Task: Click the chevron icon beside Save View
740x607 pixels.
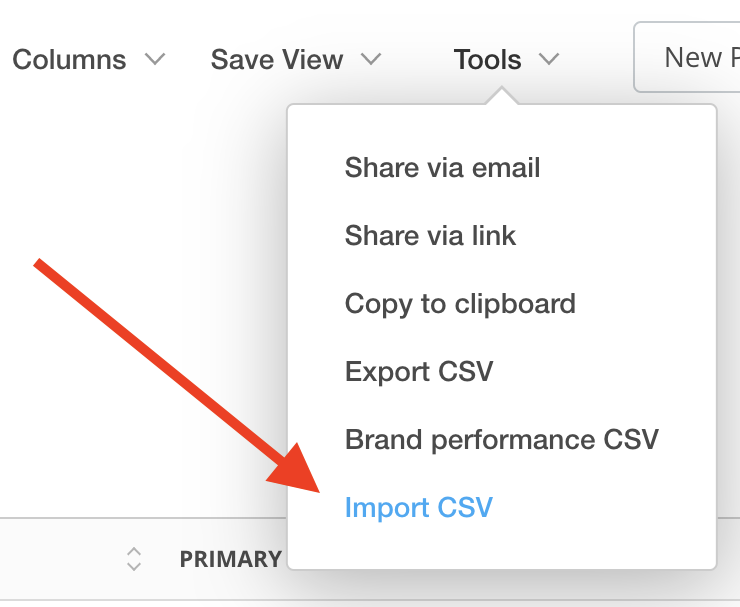Action: point(371,59)
